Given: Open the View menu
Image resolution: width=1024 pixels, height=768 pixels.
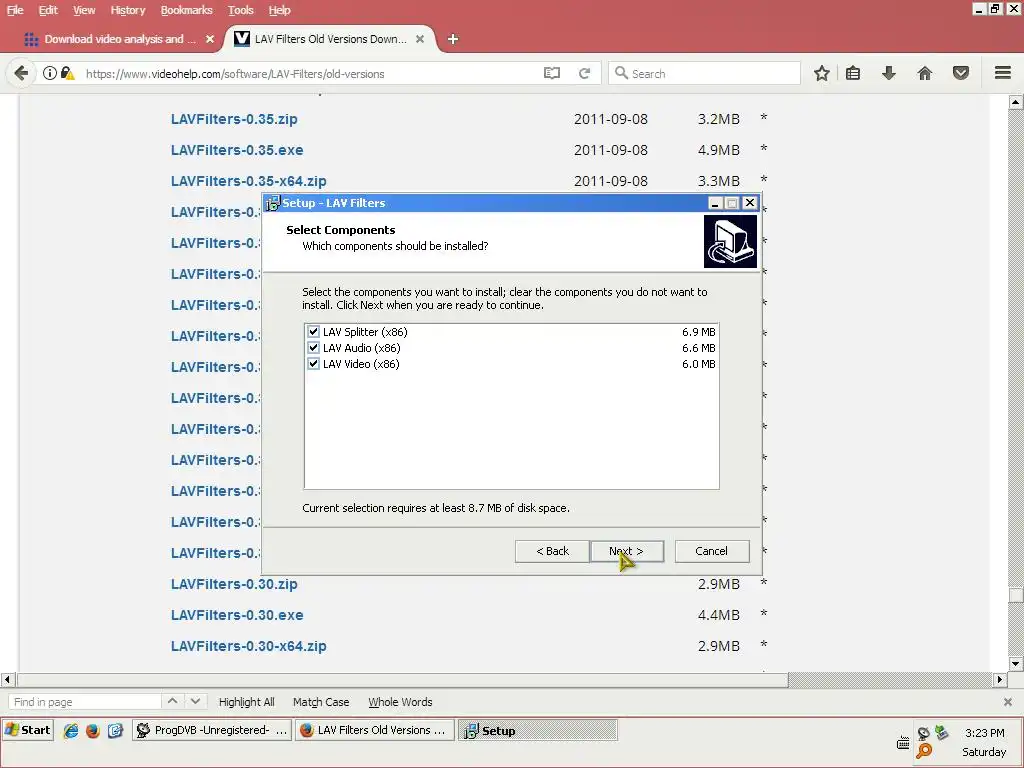Looking at the screenshot, I should click(x=84, y=10).
